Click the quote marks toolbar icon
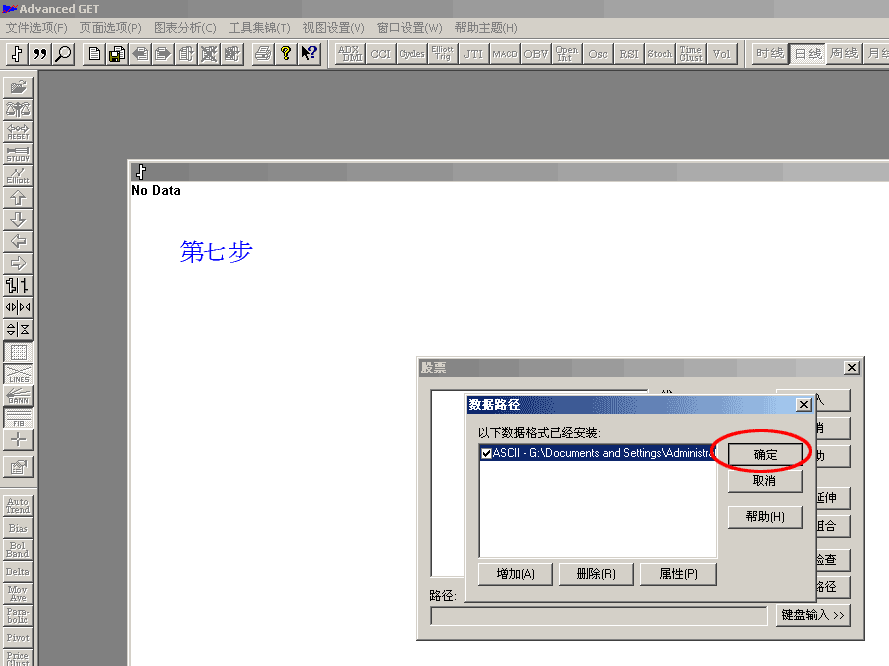 (40, 54)
